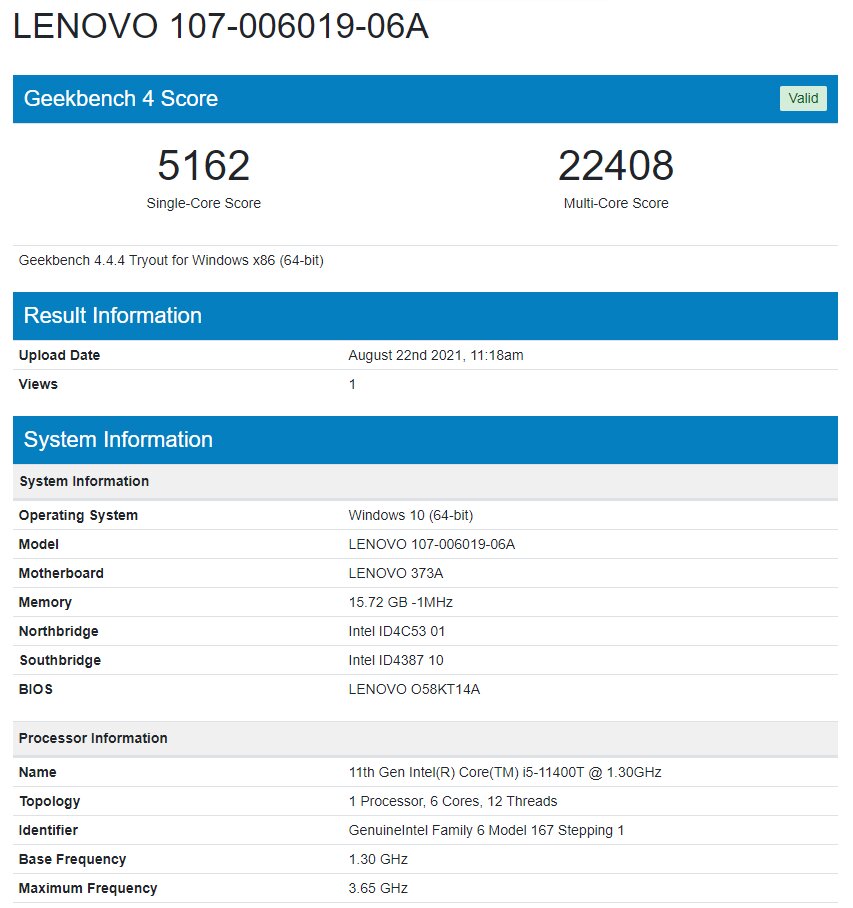Click the Operating System label
Screen dimensions: 853x908
(x=78, y=515)
